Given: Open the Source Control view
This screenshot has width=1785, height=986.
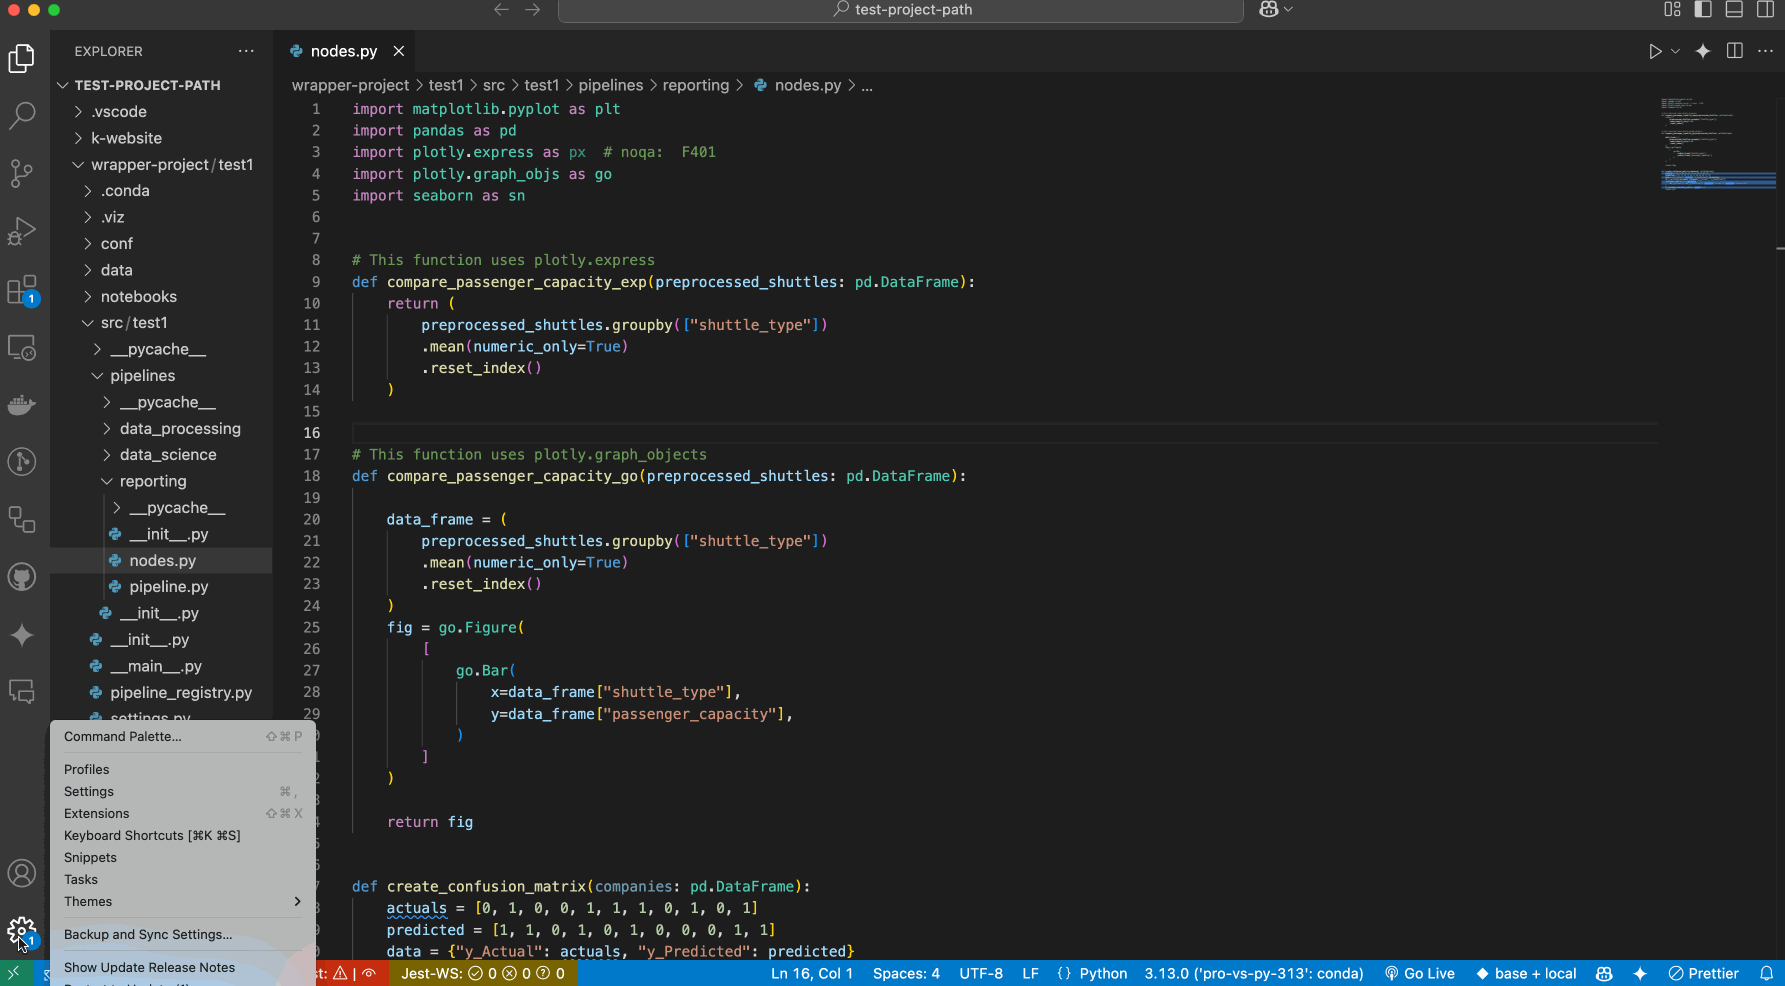Looking at the screenshot, I should (x=21, y=173).
